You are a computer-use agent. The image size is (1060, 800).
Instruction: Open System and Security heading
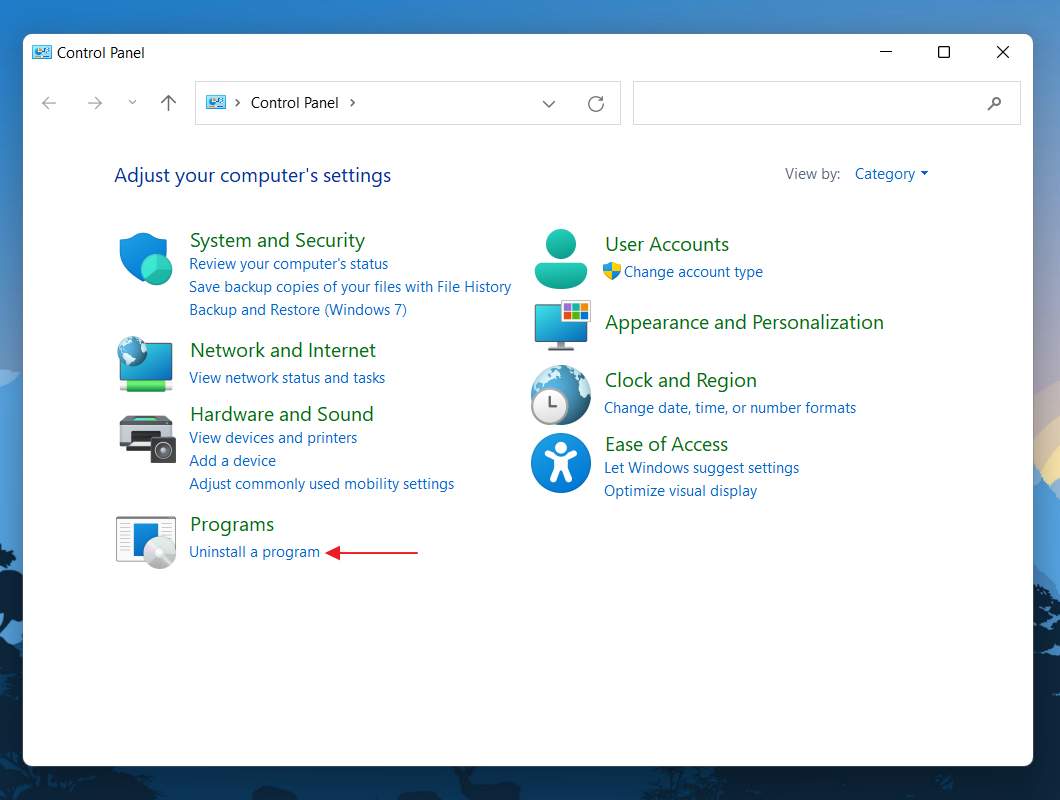click(277, 241)
